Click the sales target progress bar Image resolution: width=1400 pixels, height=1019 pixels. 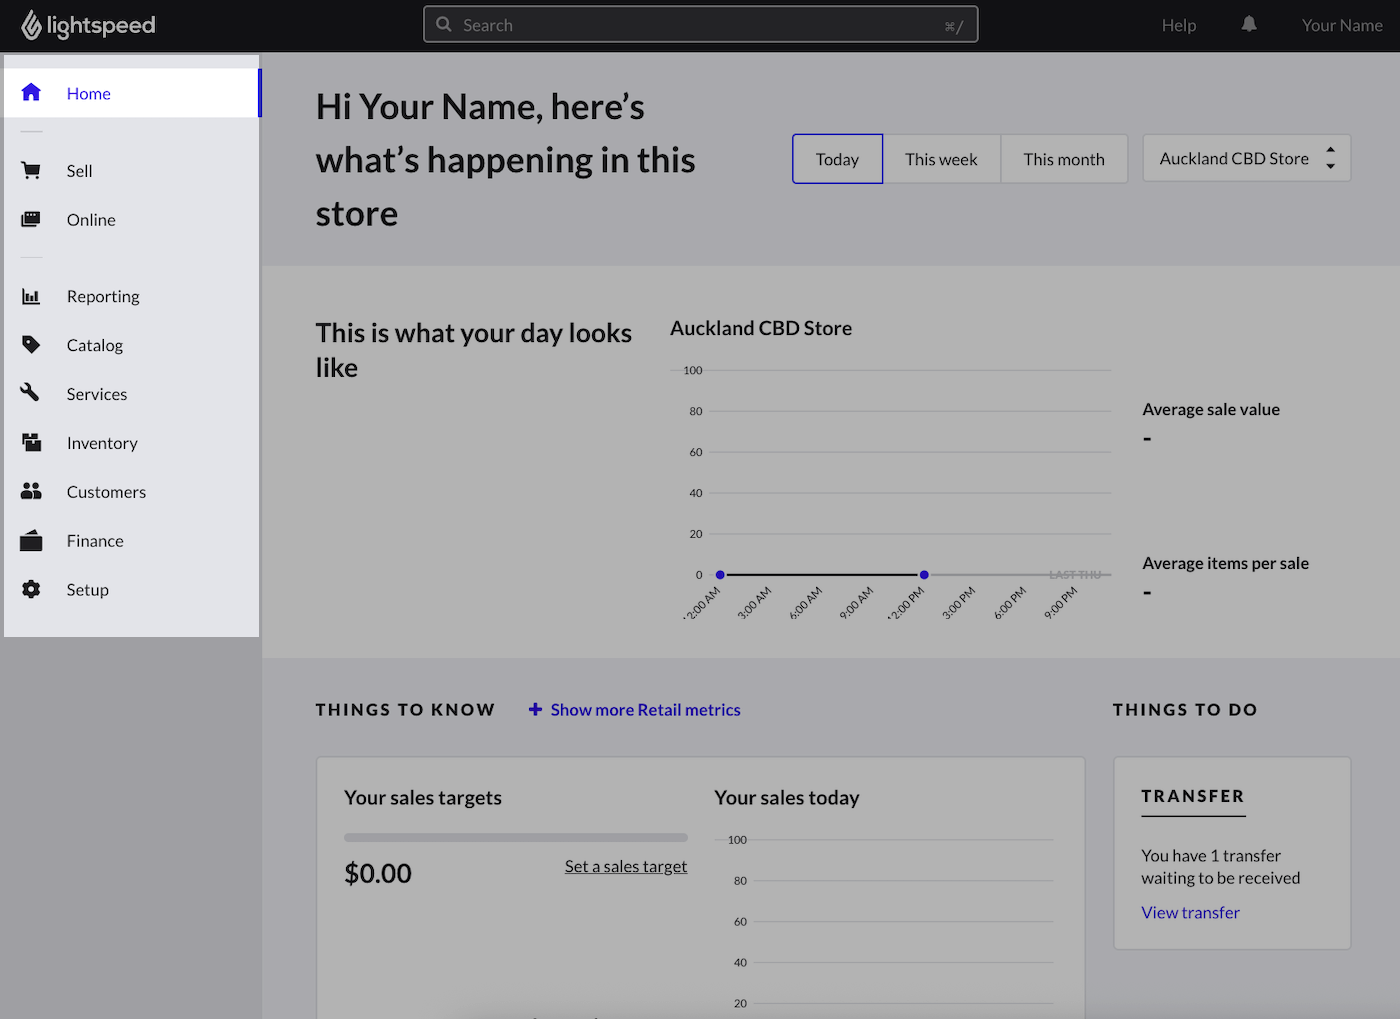pos(515,837)
